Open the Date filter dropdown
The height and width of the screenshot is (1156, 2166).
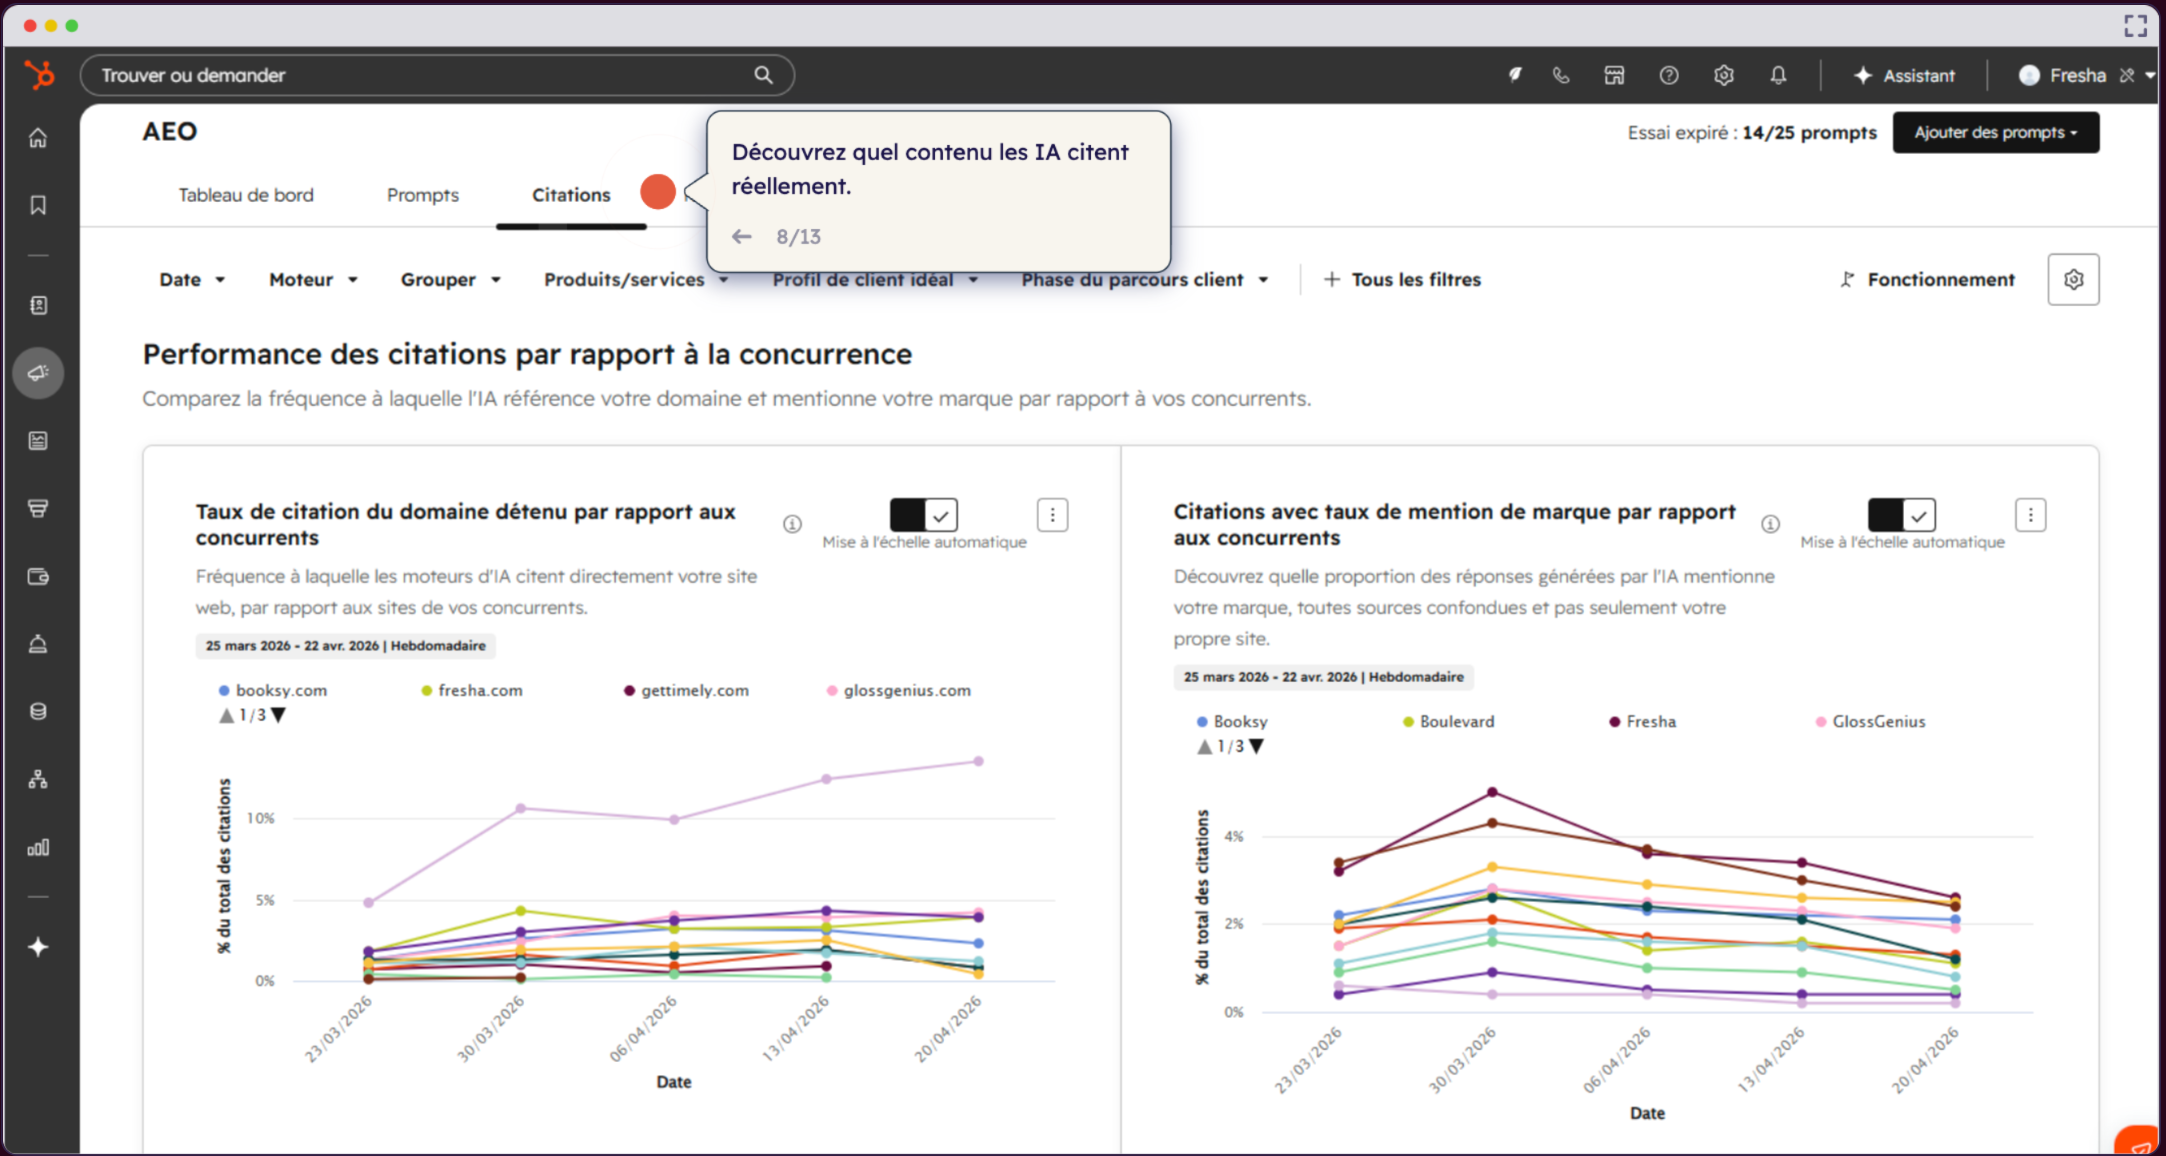coord(192,280)
